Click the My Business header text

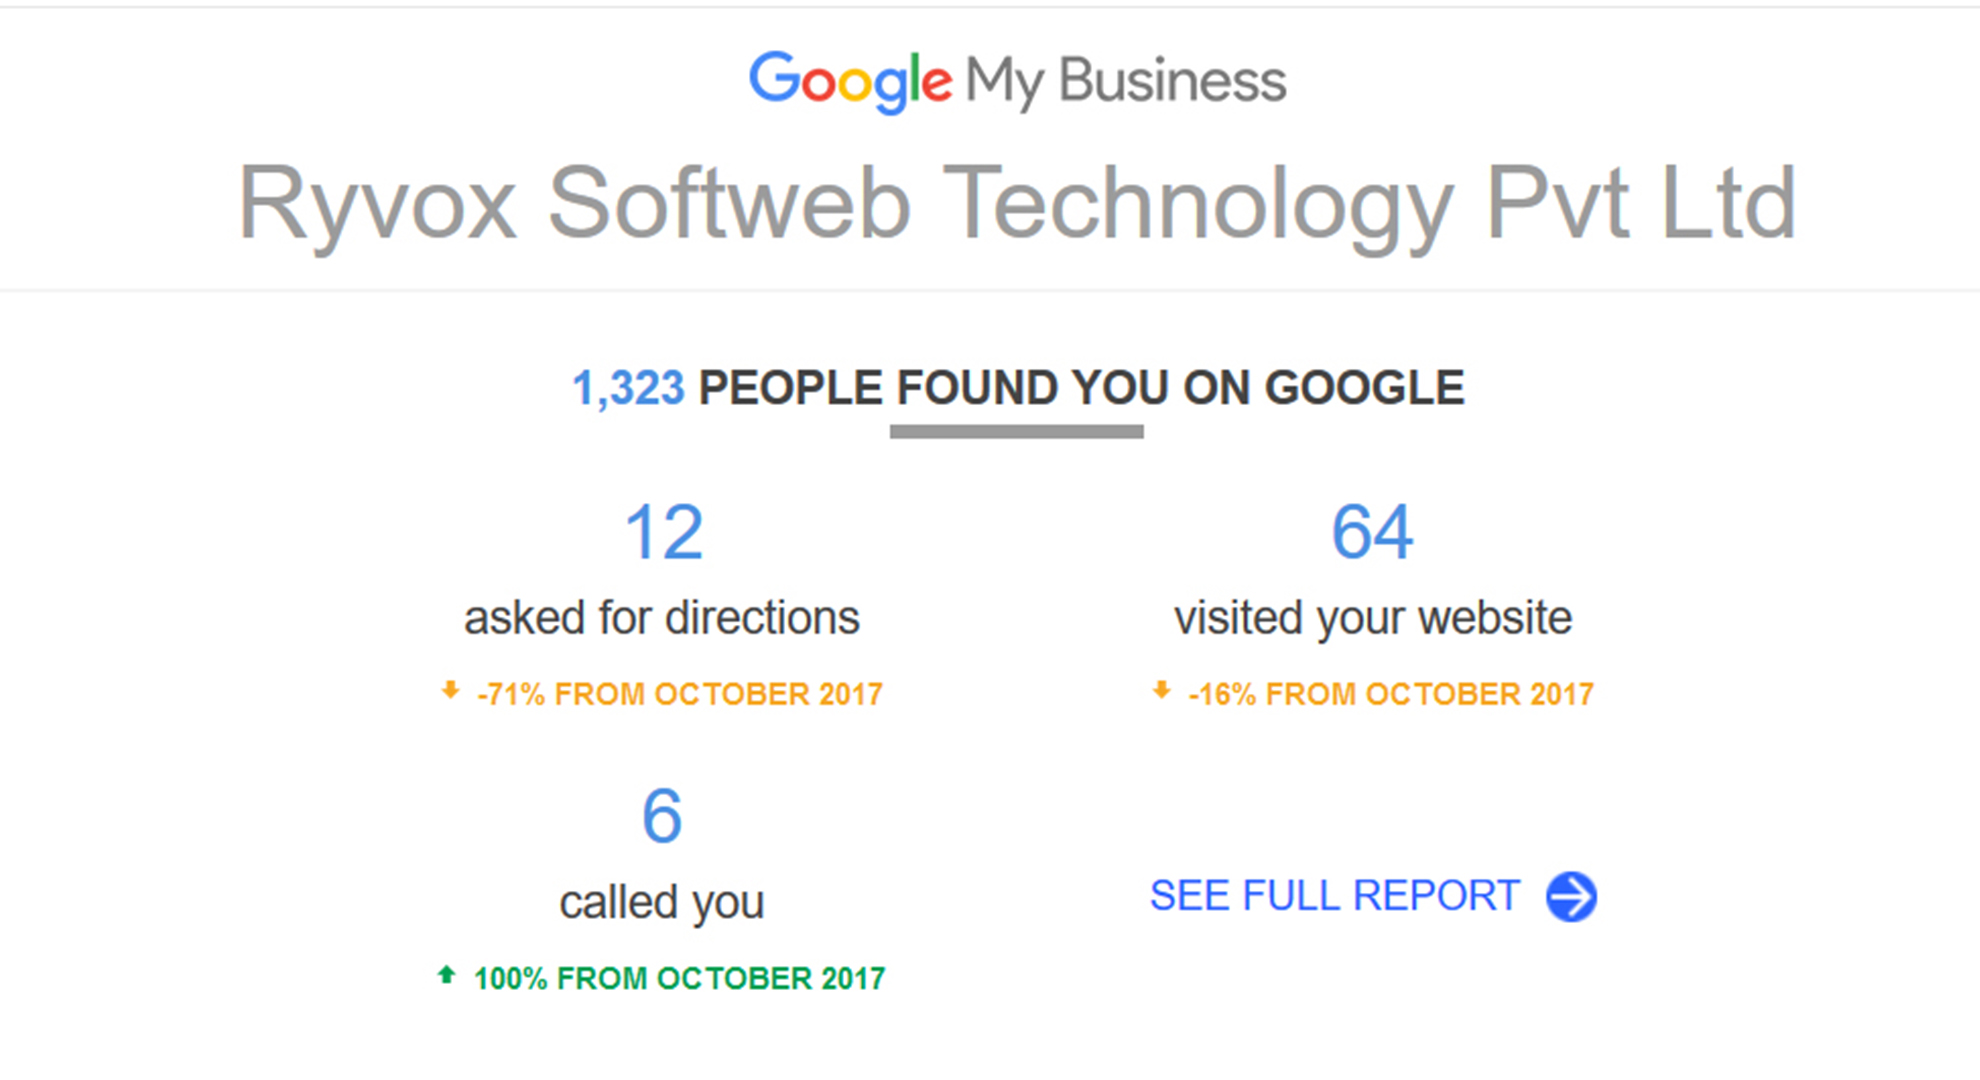[1125, 81]
